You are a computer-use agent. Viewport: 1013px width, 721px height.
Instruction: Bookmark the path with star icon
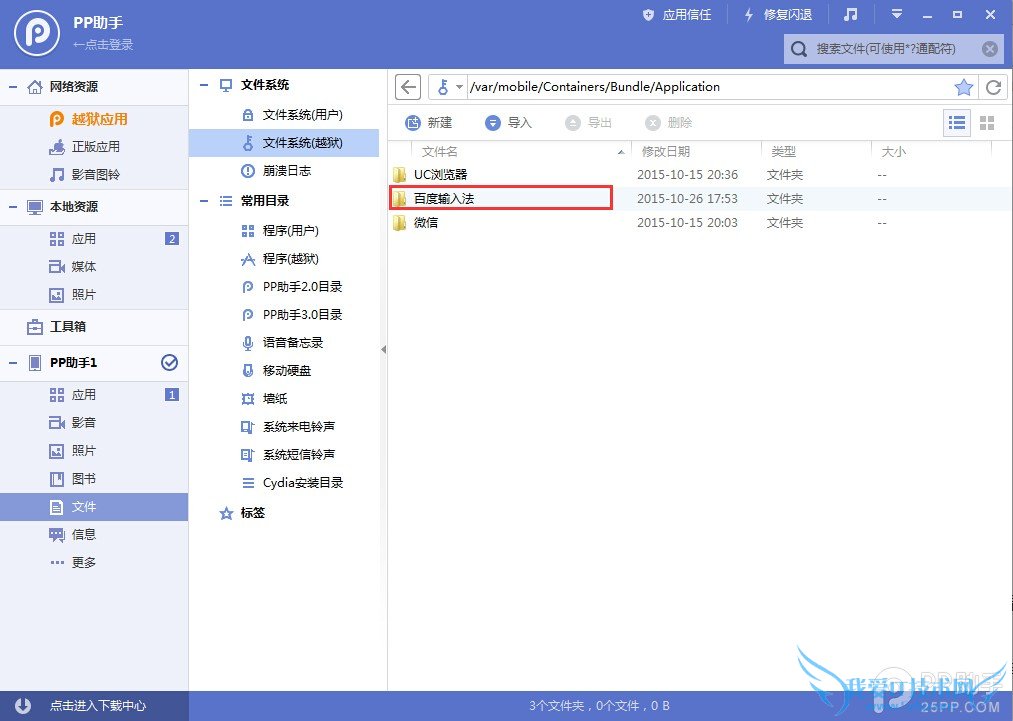[963, 87]
